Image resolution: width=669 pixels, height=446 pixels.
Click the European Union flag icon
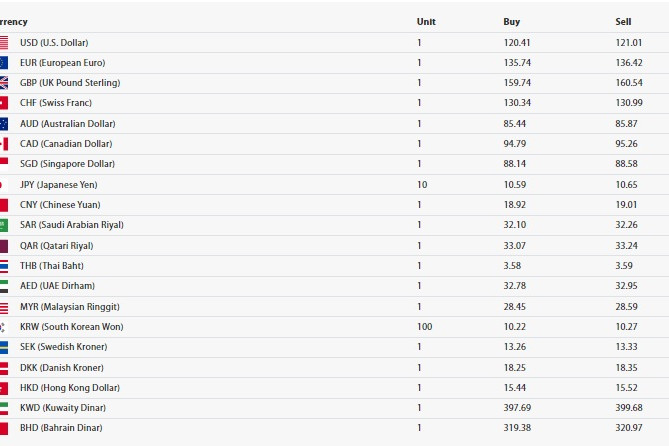point(4,63)
